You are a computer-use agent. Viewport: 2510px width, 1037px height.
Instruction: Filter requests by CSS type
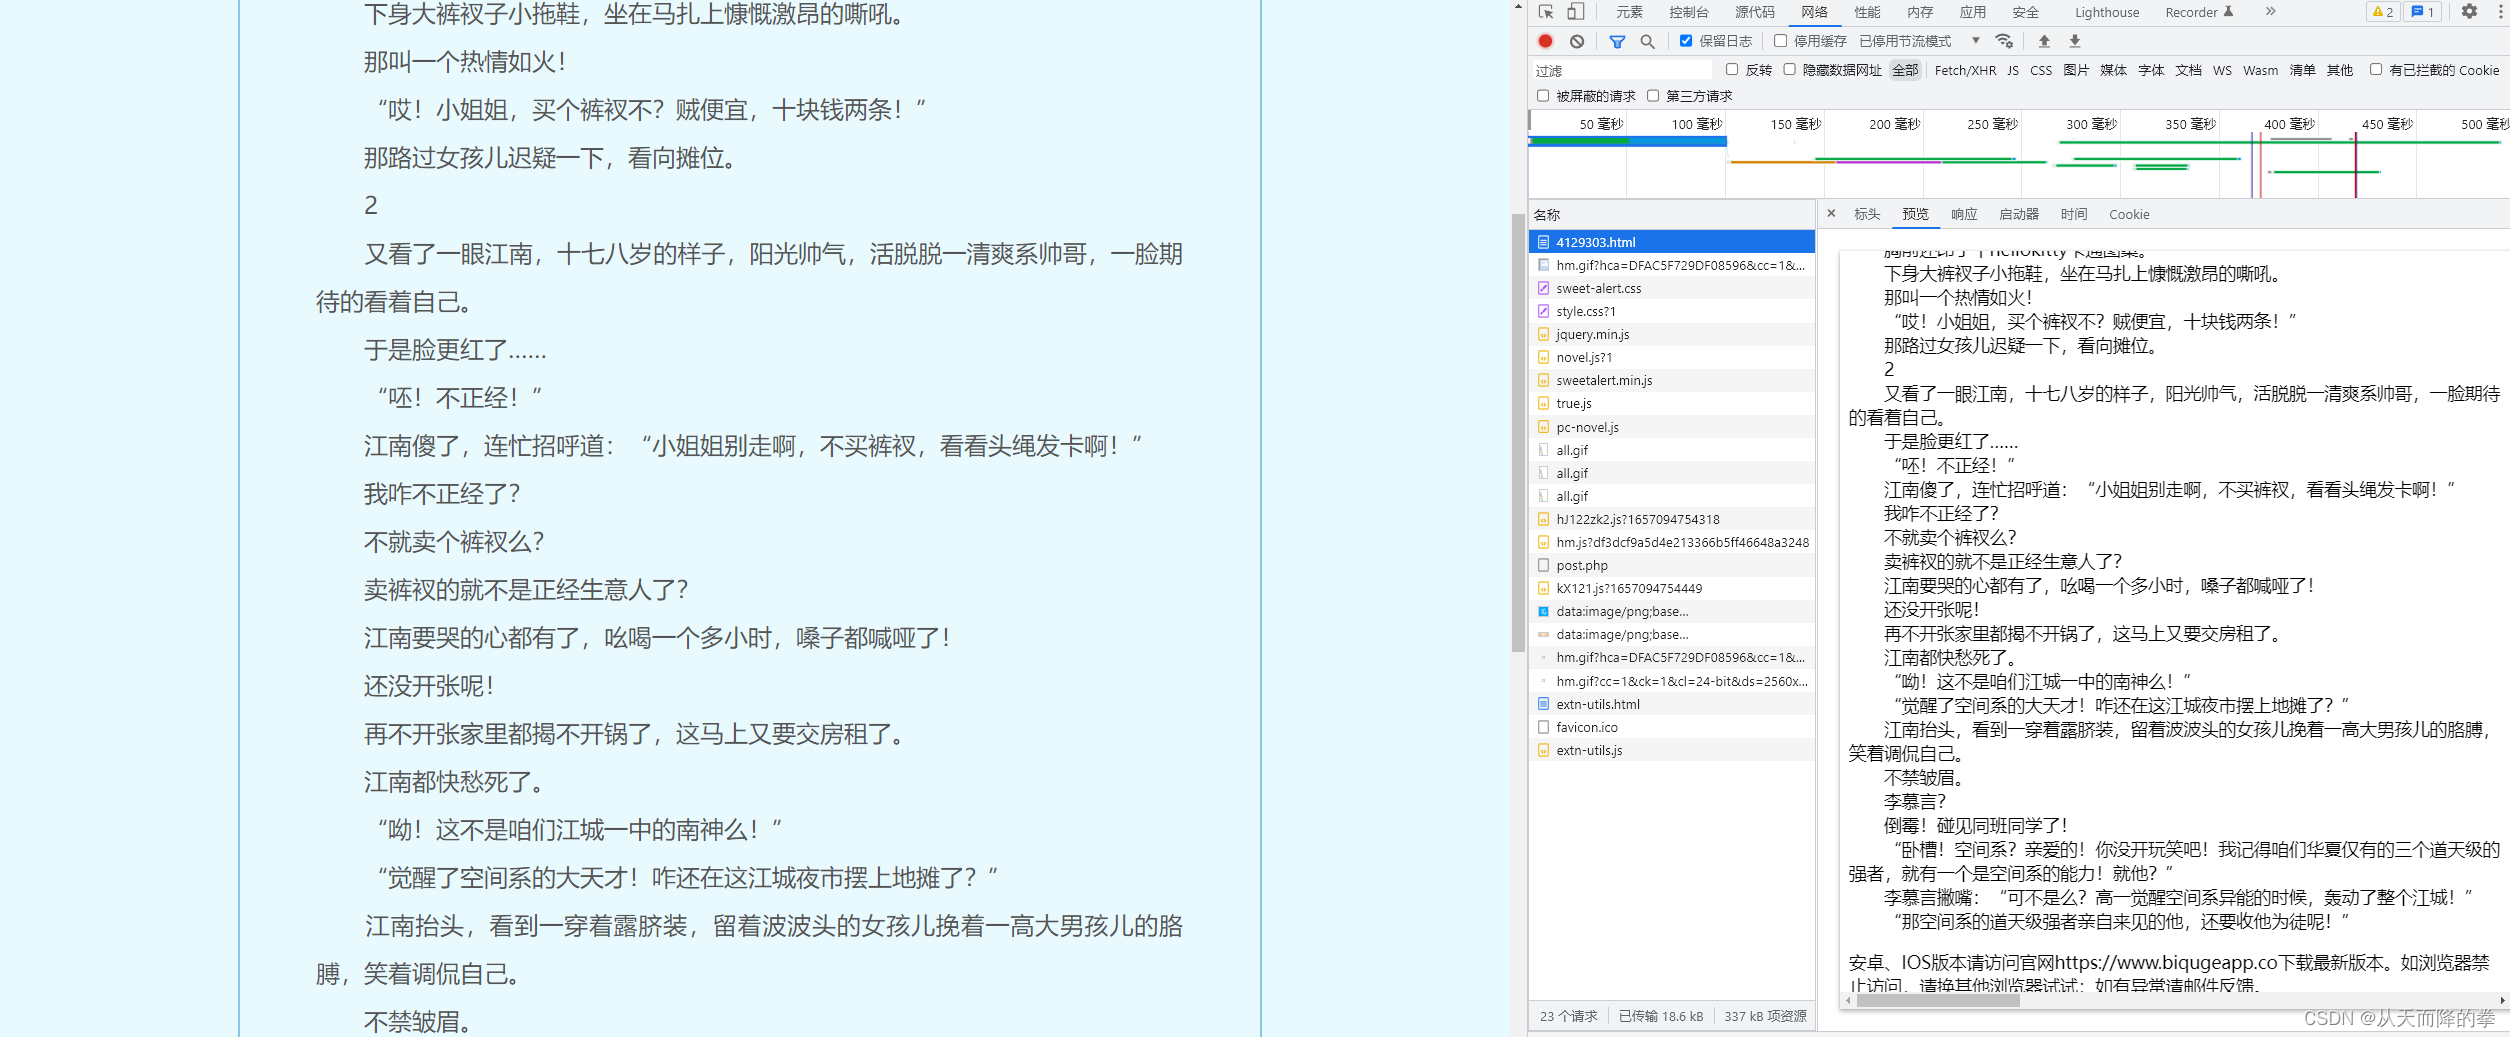[2041, 70]
